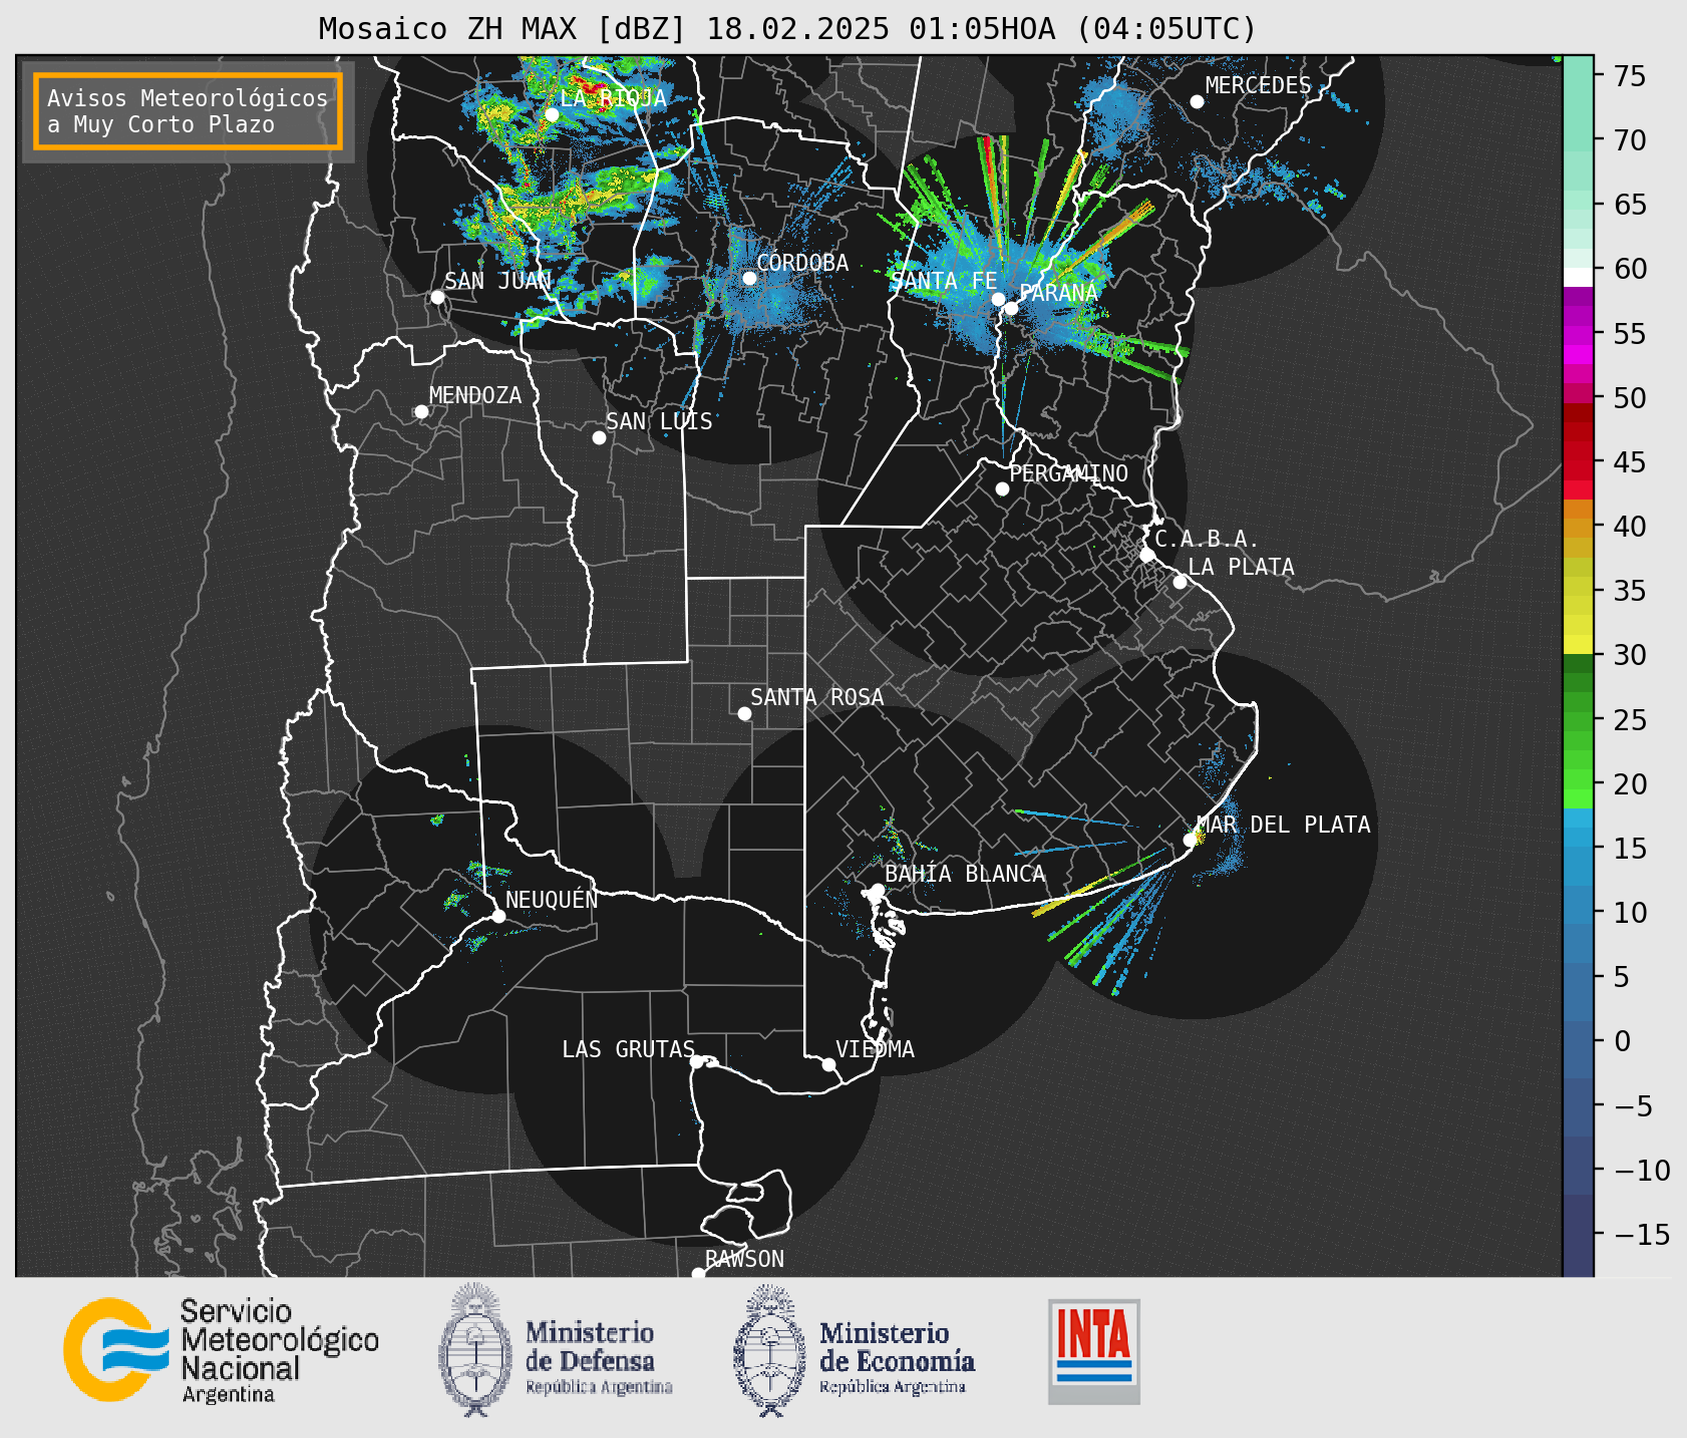This screenshot has width=1687, height=1438.
Task: Click the 0 value on the dBZ scale
Action: pos(1622,1042)
